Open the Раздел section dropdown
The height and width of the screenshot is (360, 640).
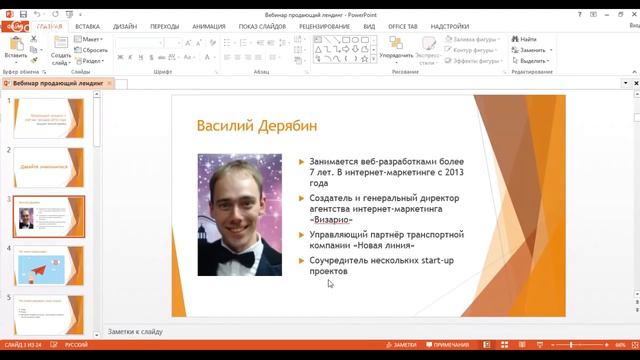tap(89, 61)
